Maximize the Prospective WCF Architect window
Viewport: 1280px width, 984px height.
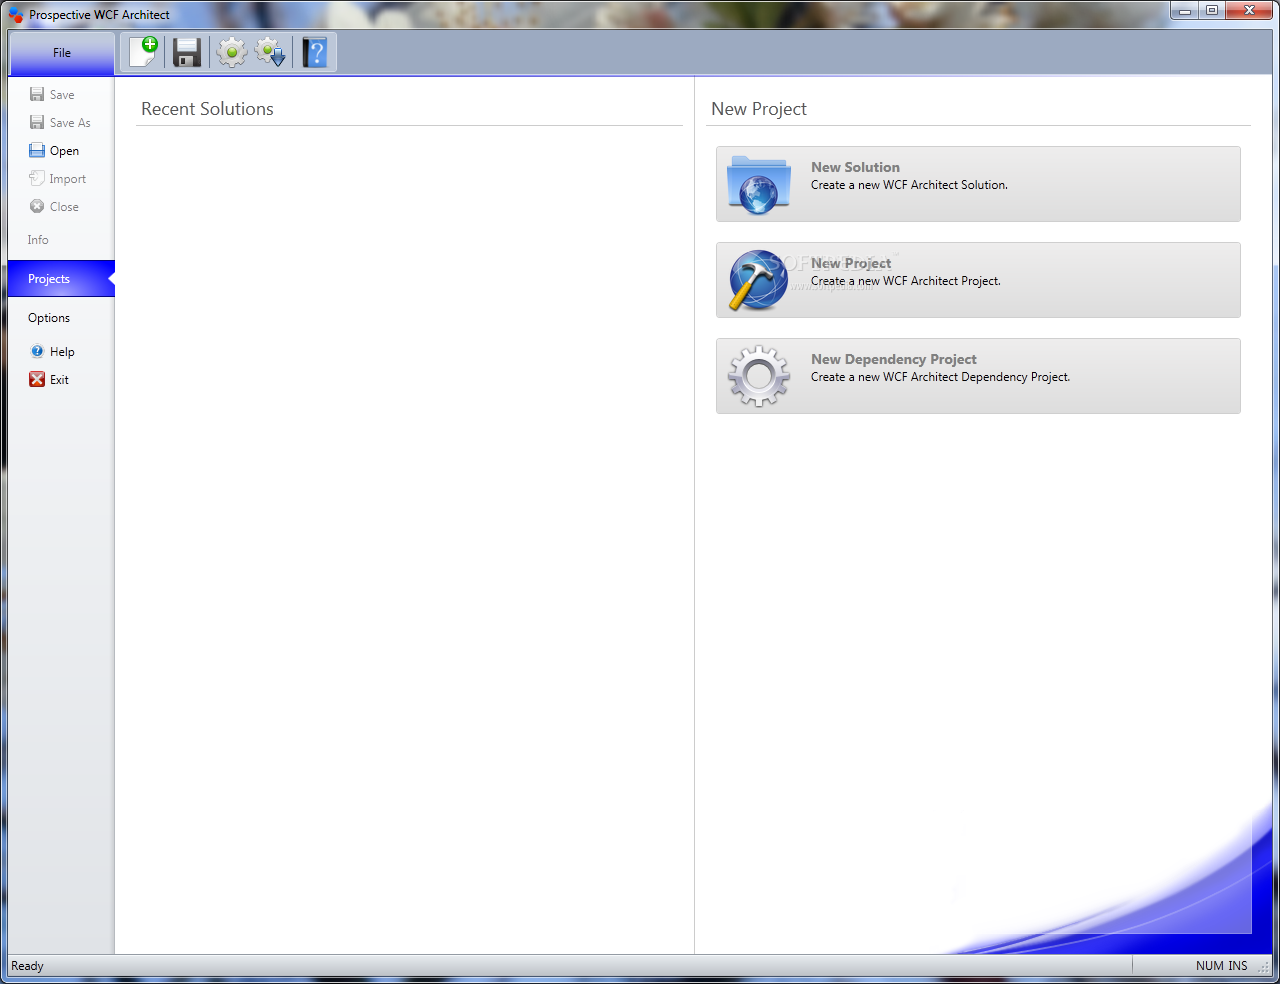pos(1212,11)
